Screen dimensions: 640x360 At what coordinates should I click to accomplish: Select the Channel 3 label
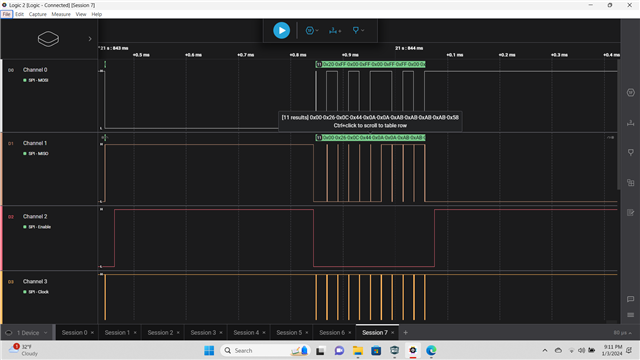click(x=35, y=281)
